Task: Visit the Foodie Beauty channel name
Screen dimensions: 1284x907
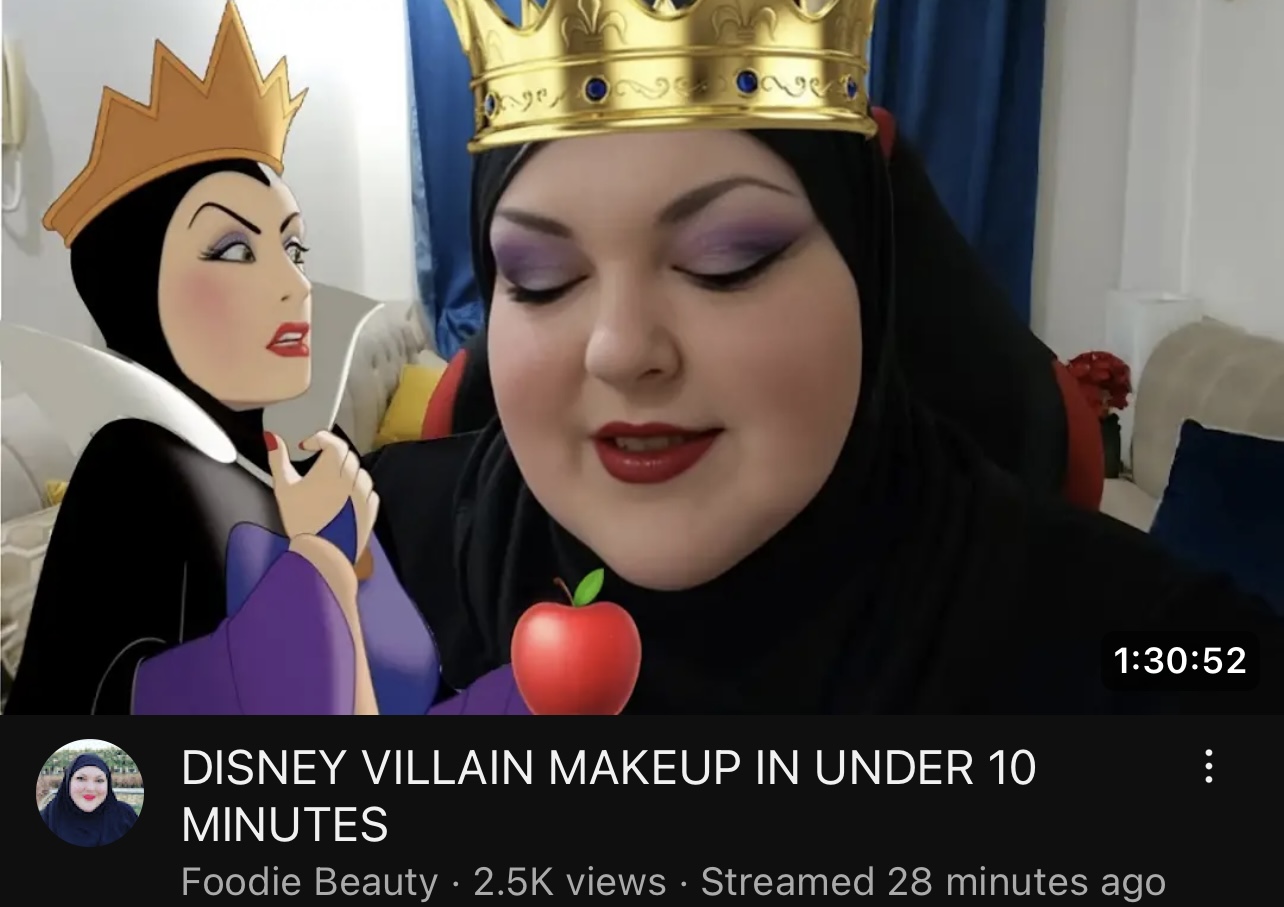Action: pos(309,882)
